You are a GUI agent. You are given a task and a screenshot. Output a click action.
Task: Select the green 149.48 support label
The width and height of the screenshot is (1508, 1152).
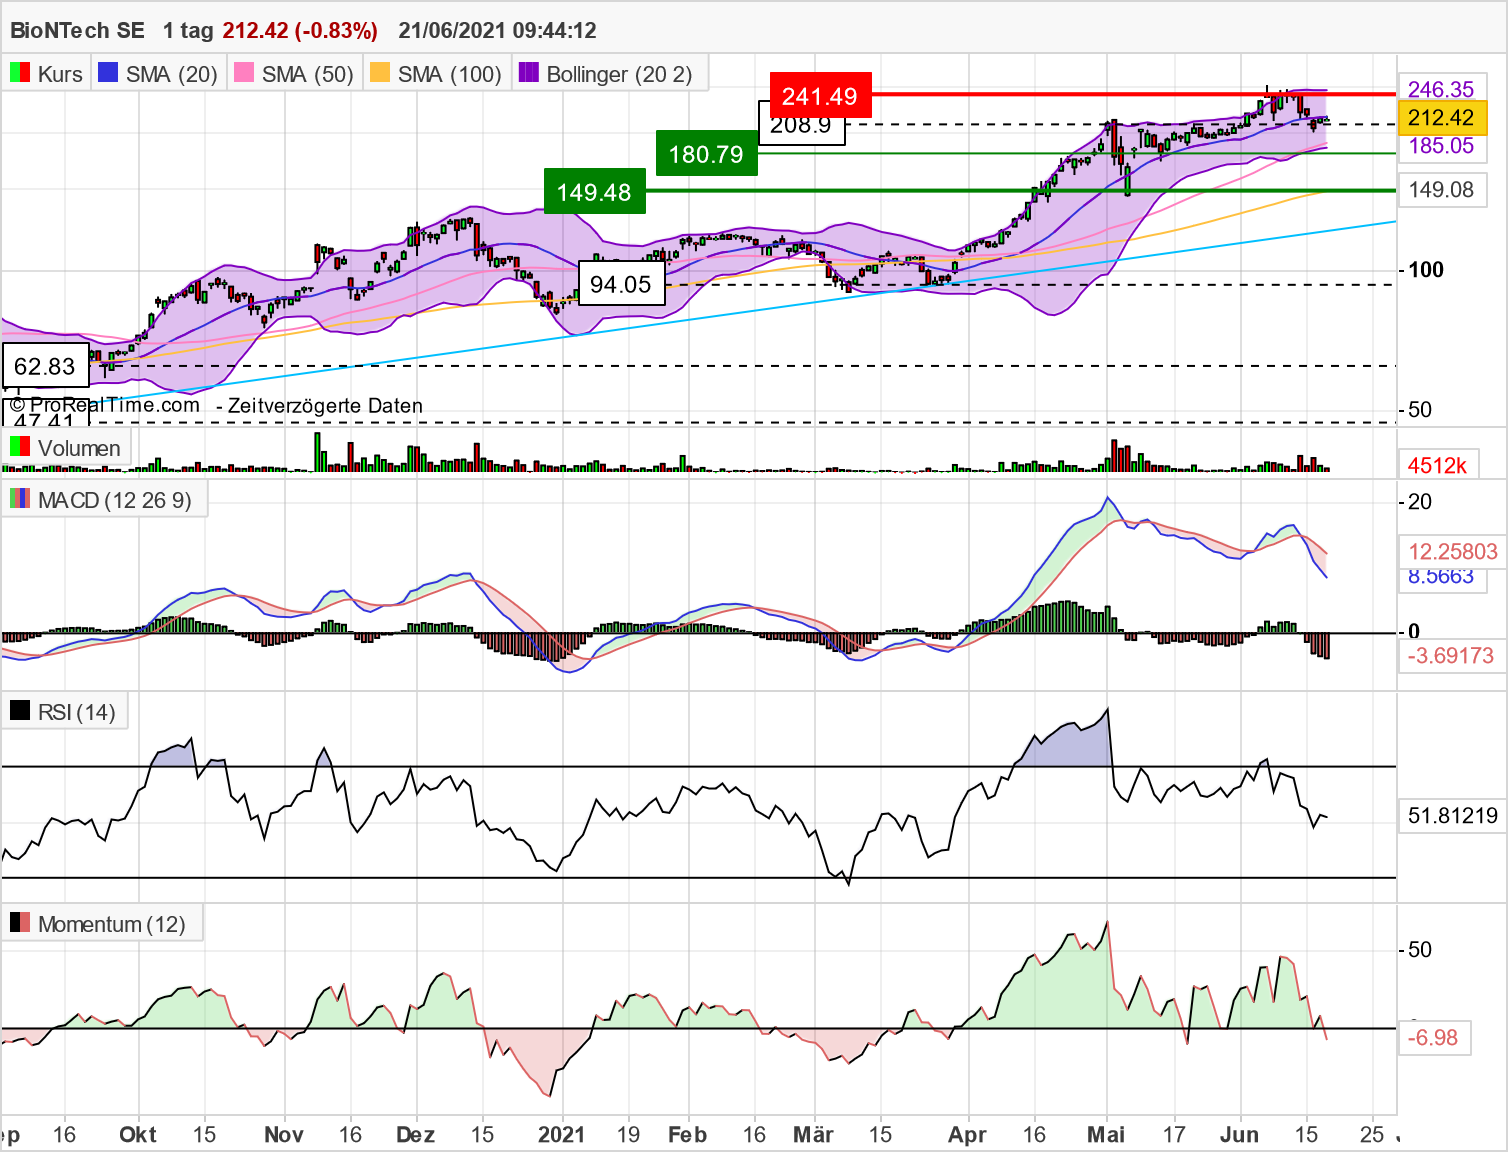pos(596,191)
